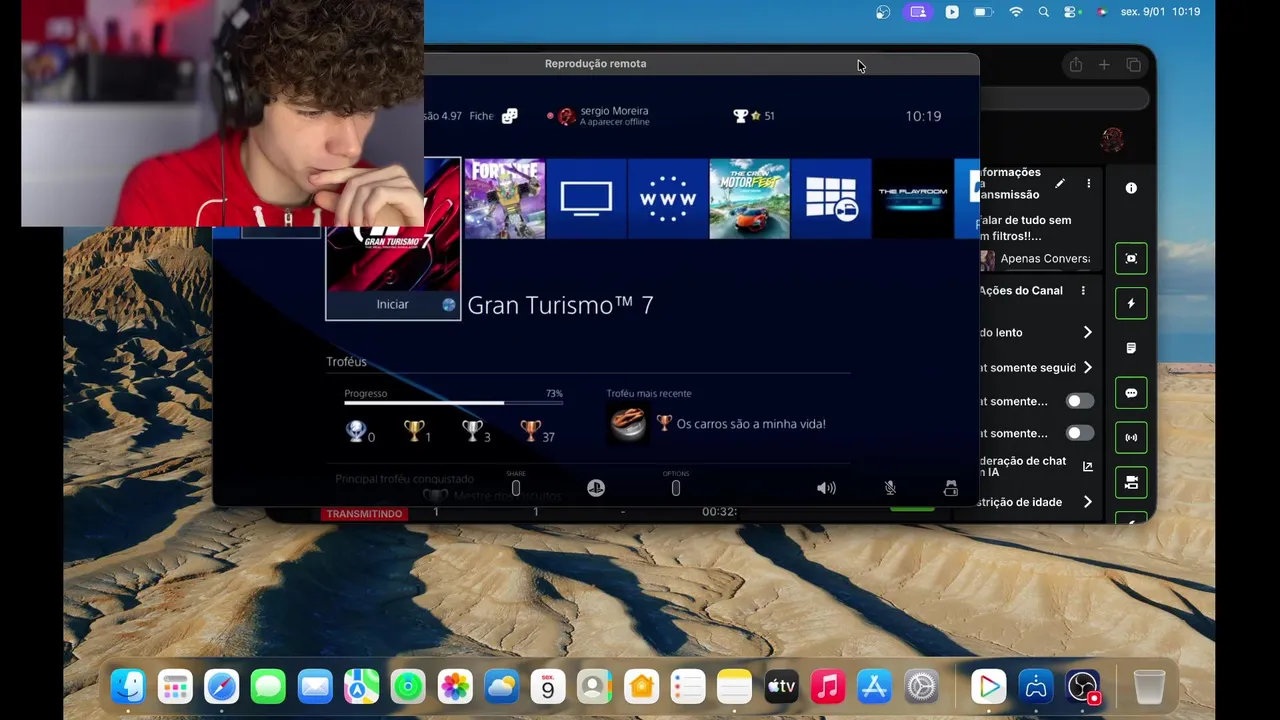Expand the age restriction chevron

tap(1087, 502)
